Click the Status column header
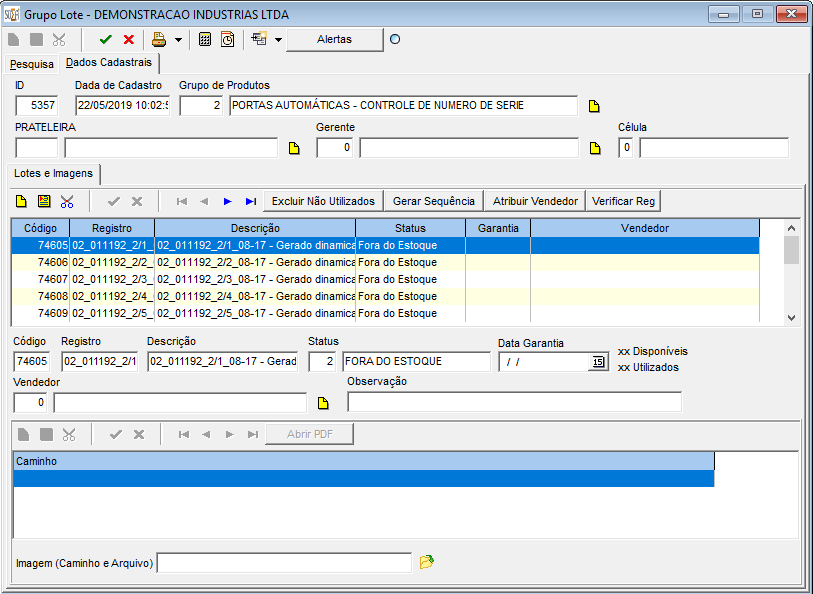This screenshot has height=594, width=813. (x=410, y=228)
